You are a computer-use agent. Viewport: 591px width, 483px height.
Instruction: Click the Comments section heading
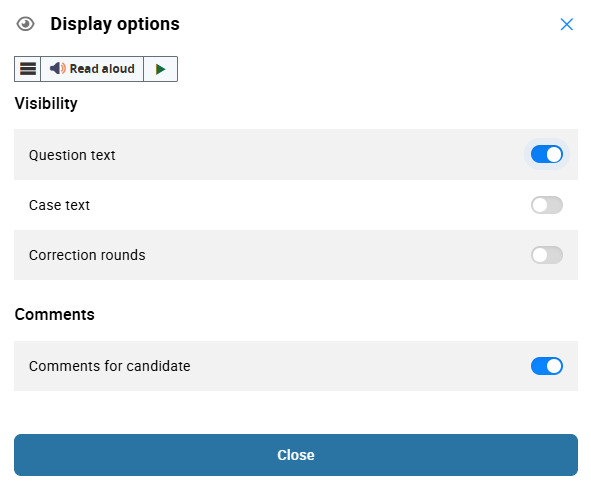(55, 314)
